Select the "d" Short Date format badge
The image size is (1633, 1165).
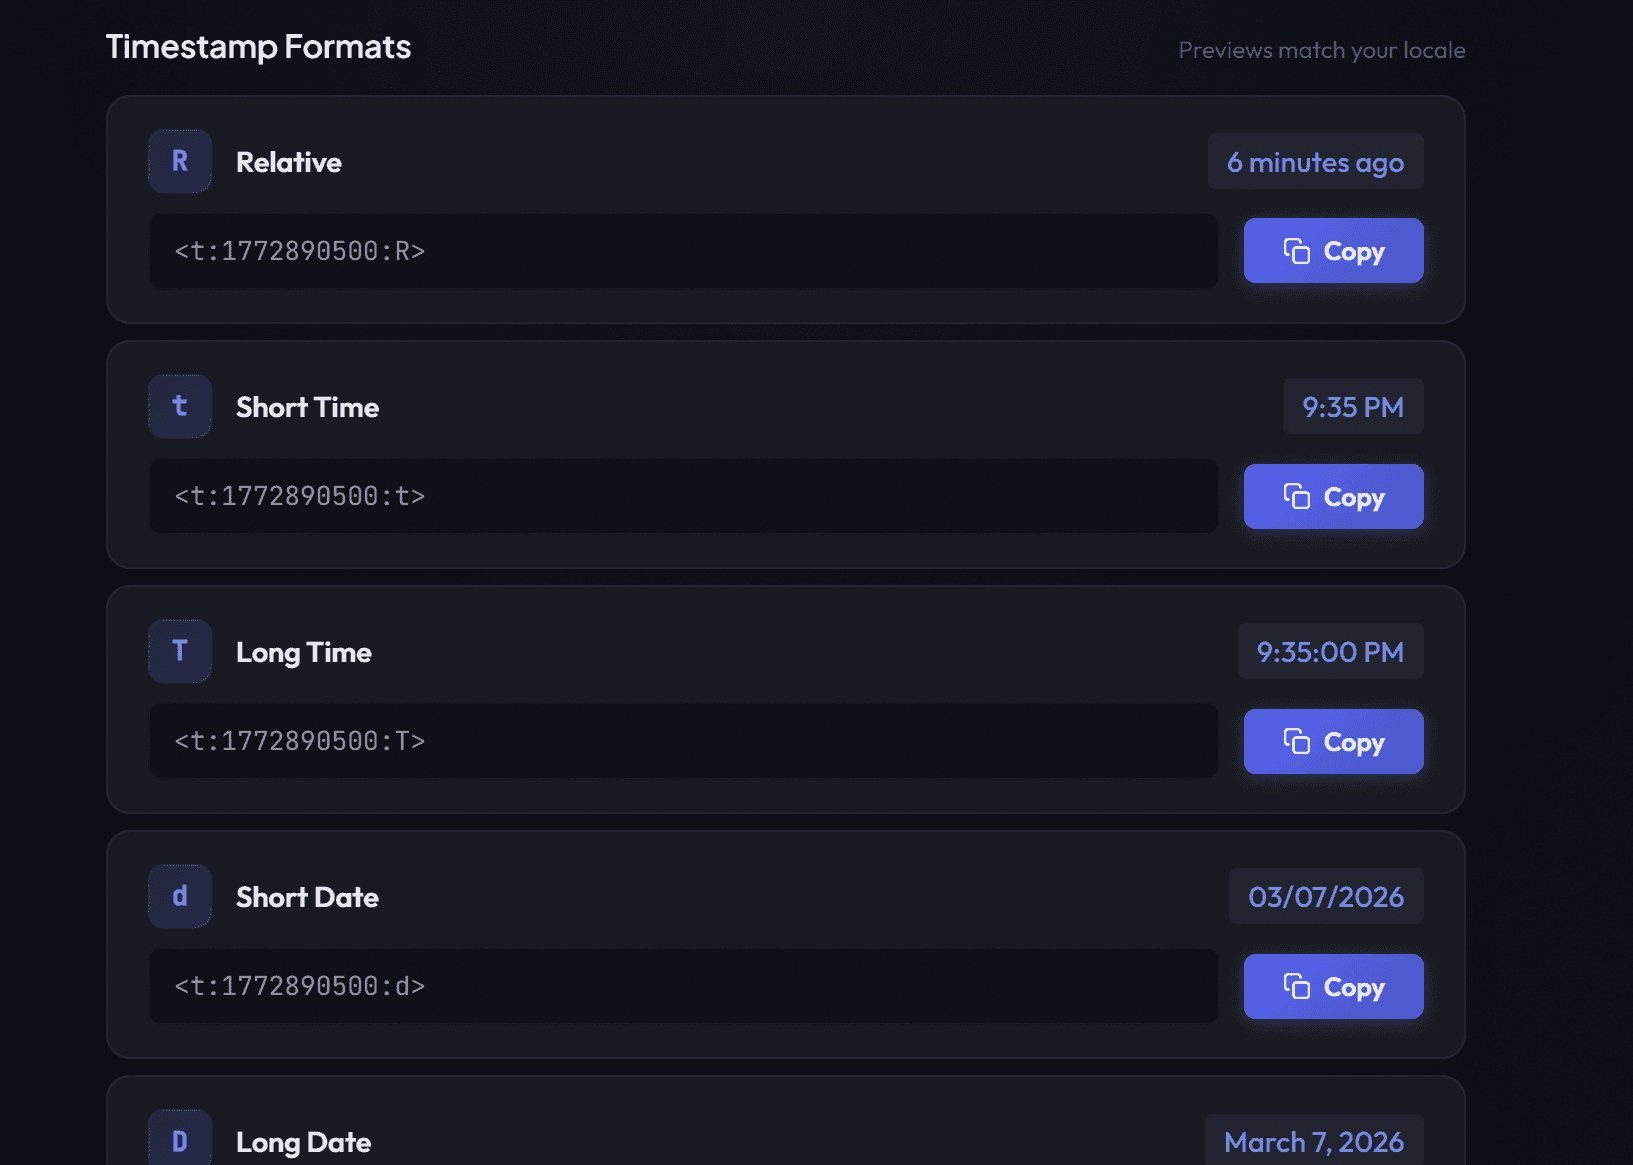[179, 896]
